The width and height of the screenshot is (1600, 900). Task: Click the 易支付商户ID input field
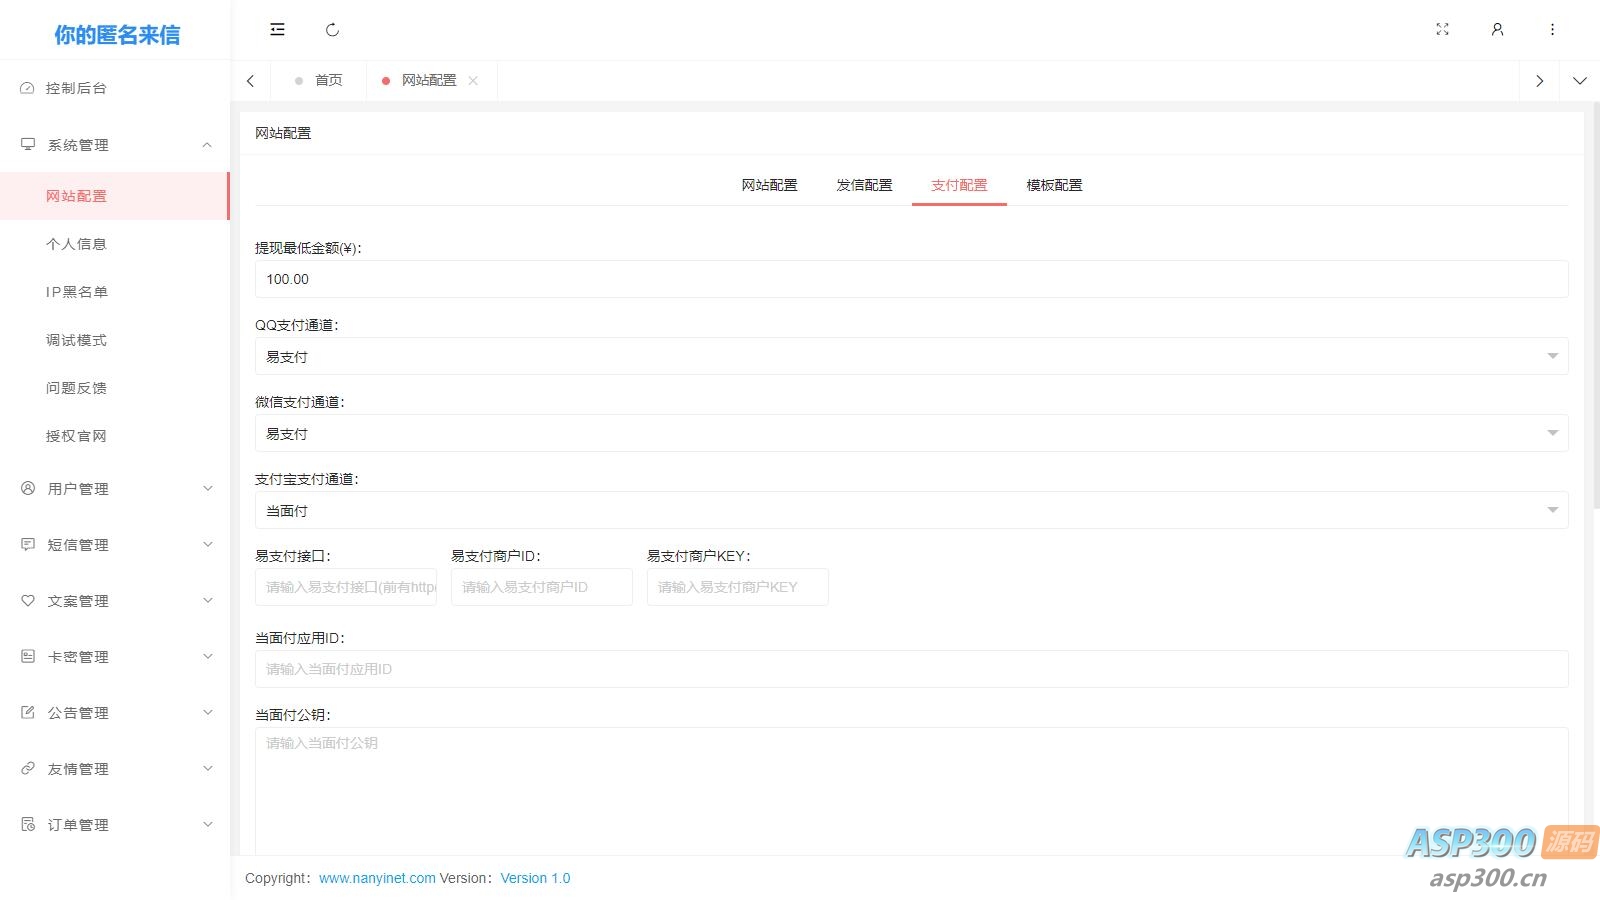coord(541,587)
